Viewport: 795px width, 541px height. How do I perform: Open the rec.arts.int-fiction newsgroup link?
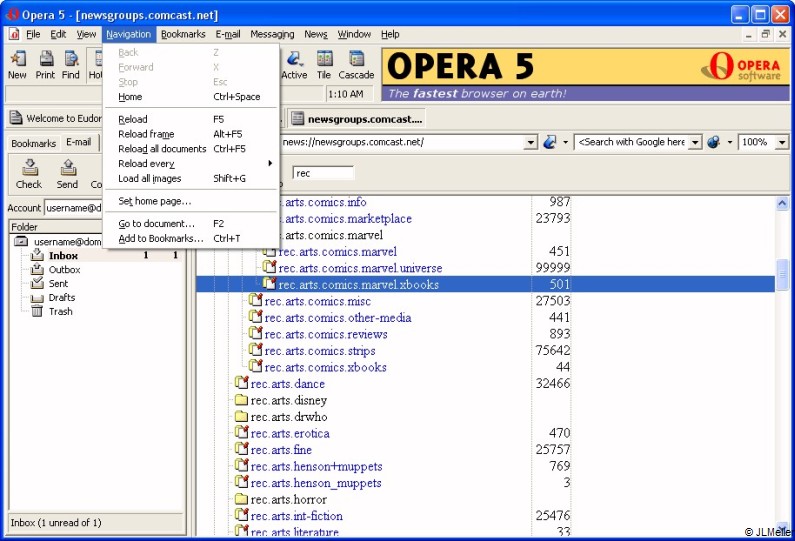pos(297,516)
